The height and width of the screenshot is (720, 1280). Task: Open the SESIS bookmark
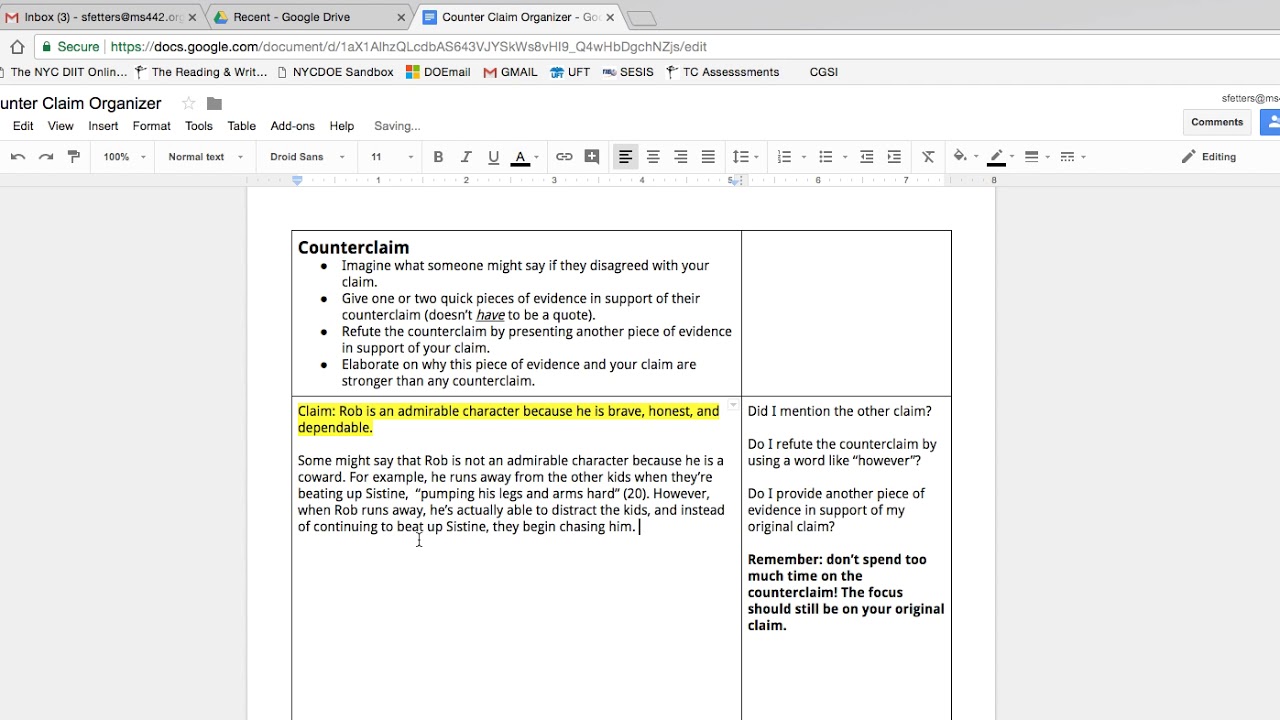tap(627, 72)
